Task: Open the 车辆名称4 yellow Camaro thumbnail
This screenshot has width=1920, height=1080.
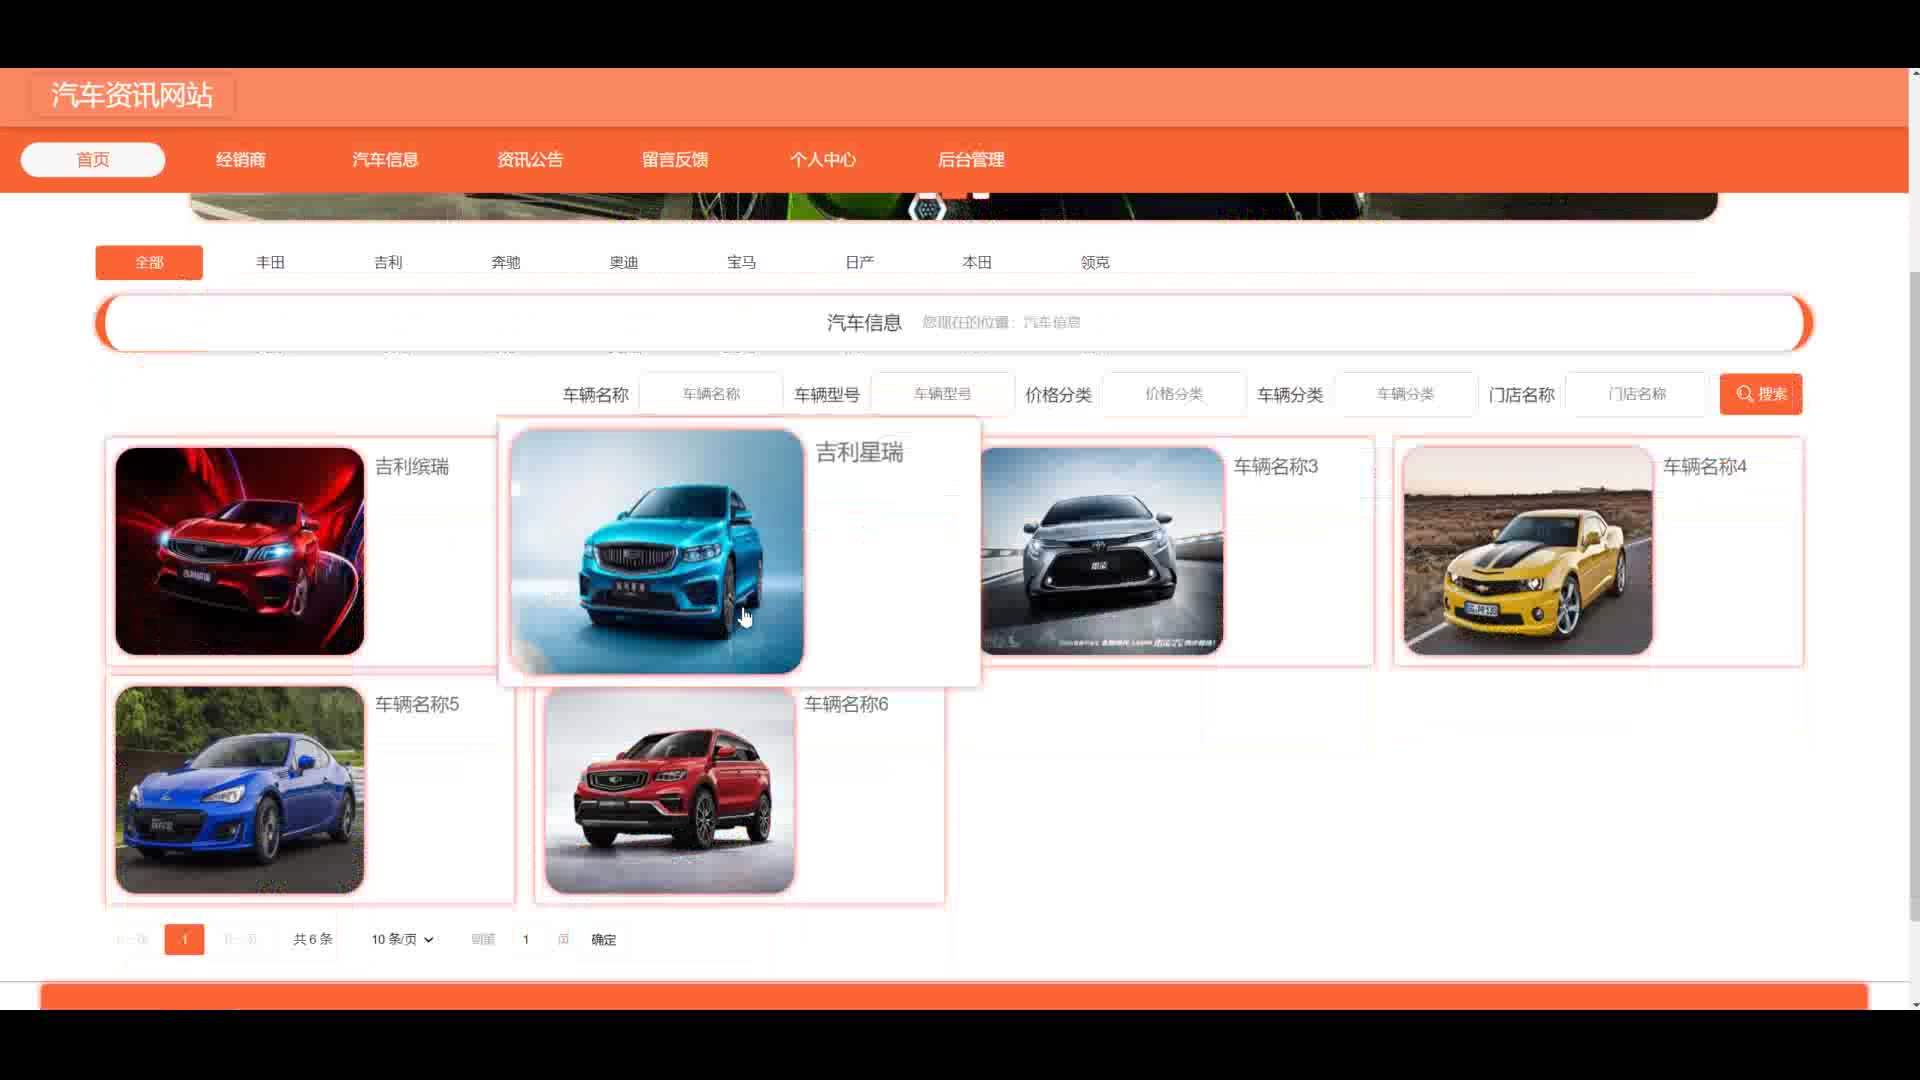Action: point(1528,551)
